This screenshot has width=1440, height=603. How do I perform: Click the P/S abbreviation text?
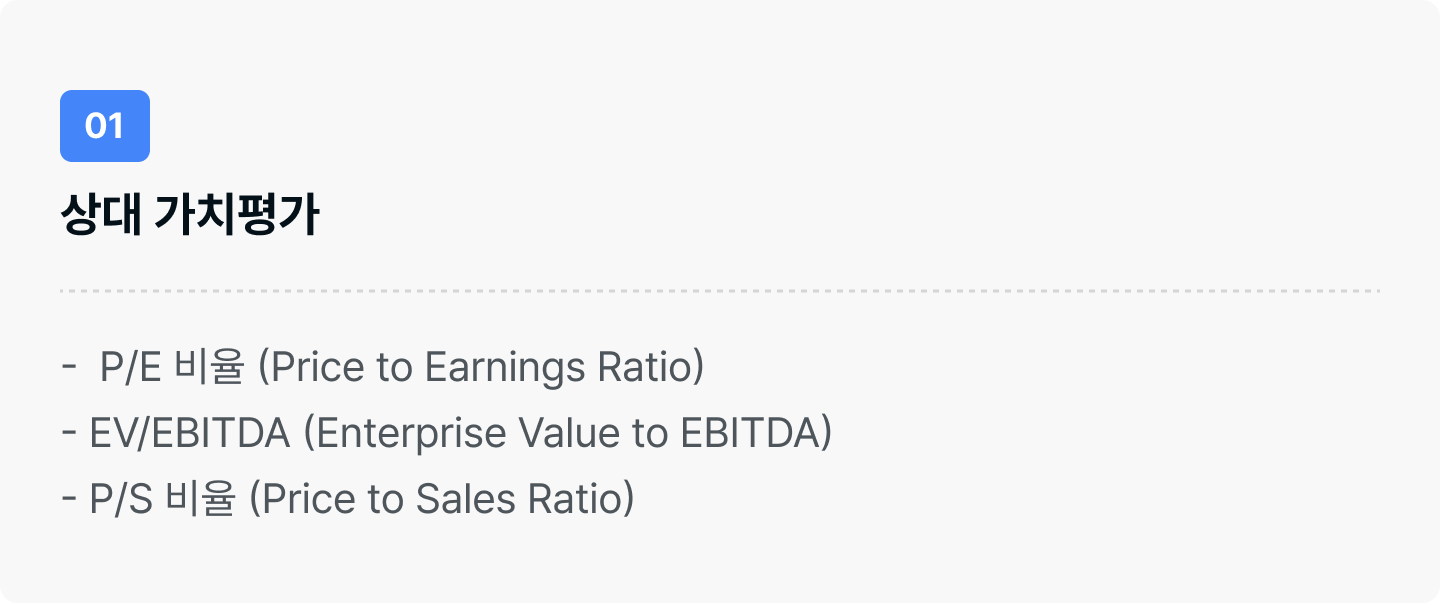pos(121,498)
